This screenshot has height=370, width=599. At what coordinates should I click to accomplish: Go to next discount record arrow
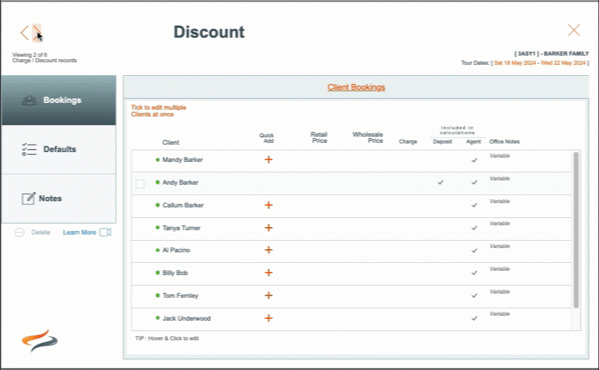tap(37, 32)
